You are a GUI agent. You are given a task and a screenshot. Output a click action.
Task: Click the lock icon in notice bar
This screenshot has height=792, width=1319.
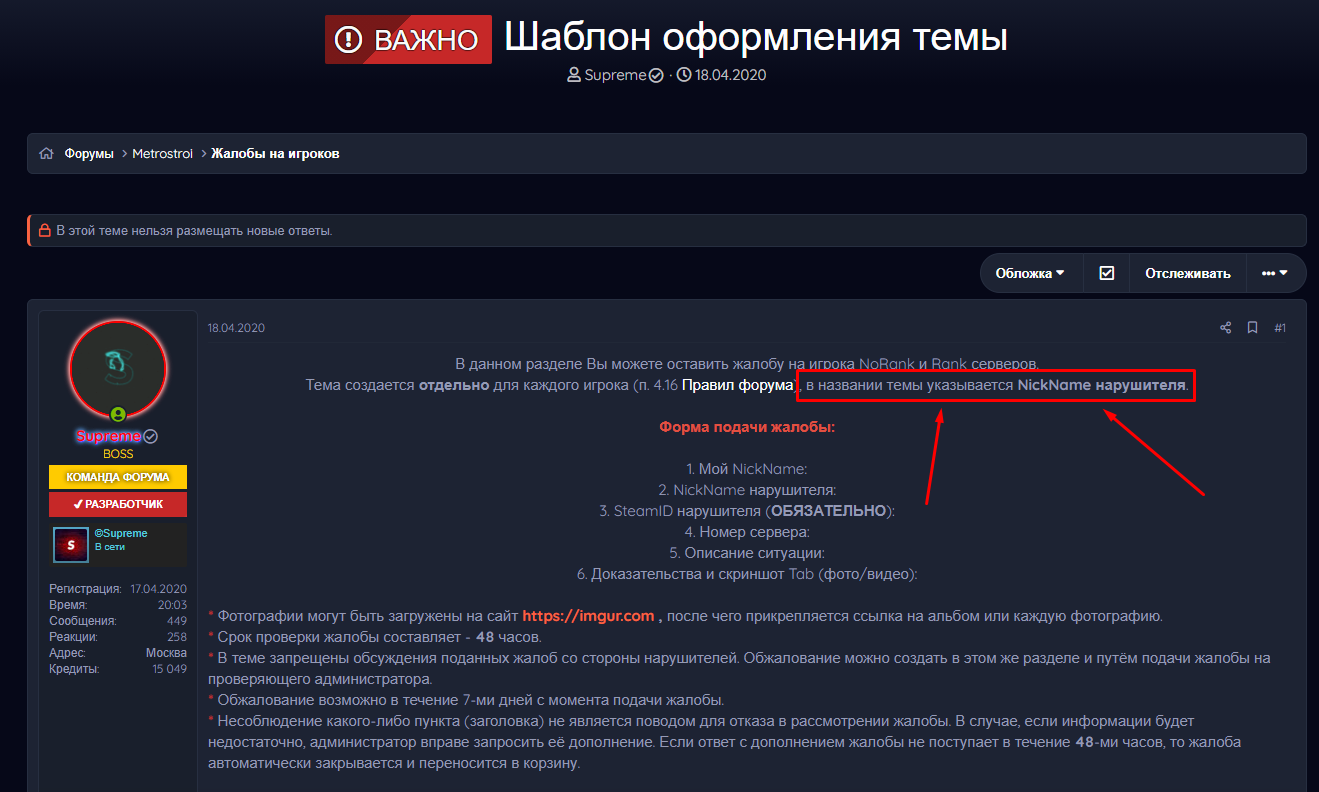click(x=44, y=231)
